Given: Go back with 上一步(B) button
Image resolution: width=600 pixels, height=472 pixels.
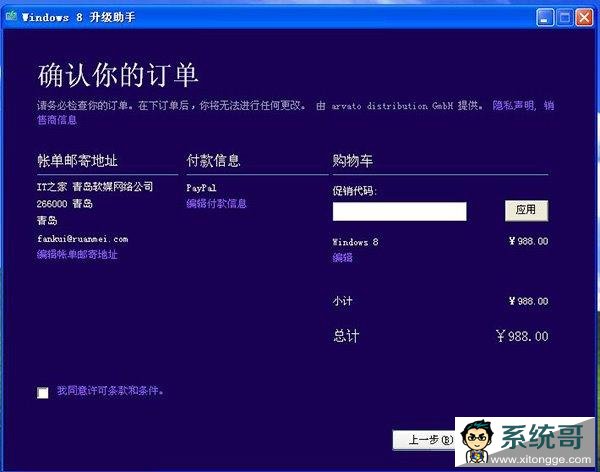Looking at the screenshot, I should [x=424, y=440].
